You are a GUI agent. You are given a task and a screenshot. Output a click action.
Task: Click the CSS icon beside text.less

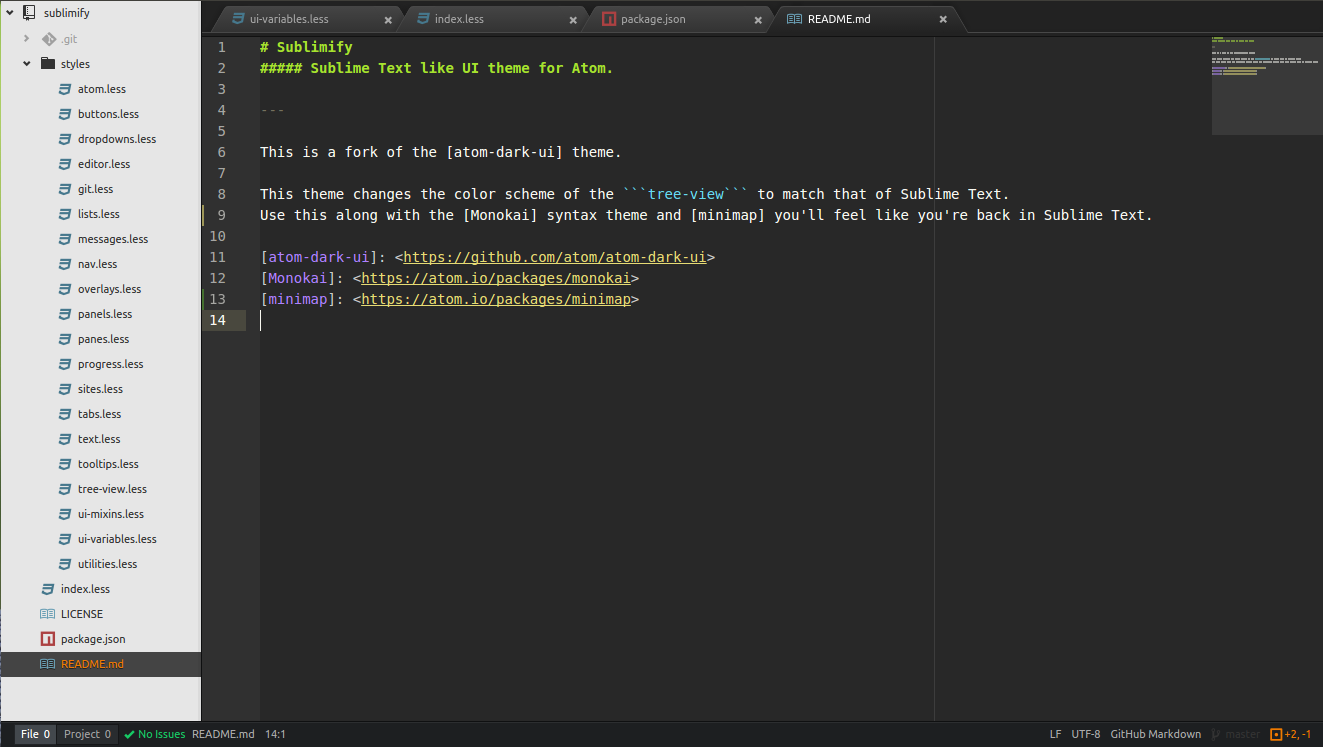pos(64,439)
